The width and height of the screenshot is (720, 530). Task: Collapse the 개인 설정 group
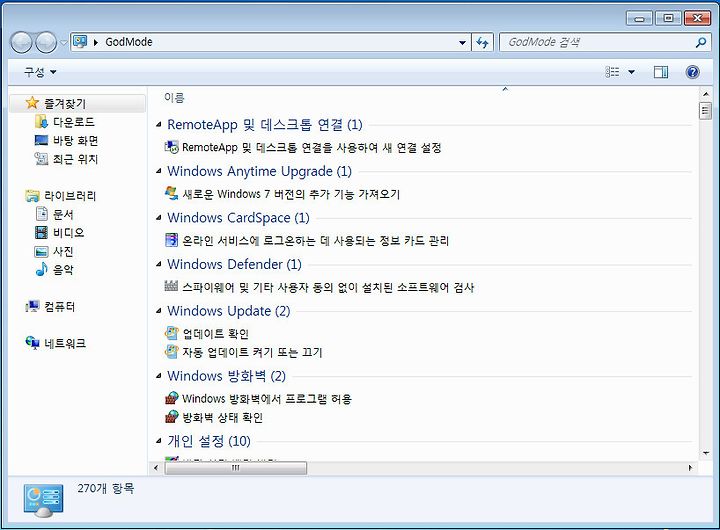[159, 441]
